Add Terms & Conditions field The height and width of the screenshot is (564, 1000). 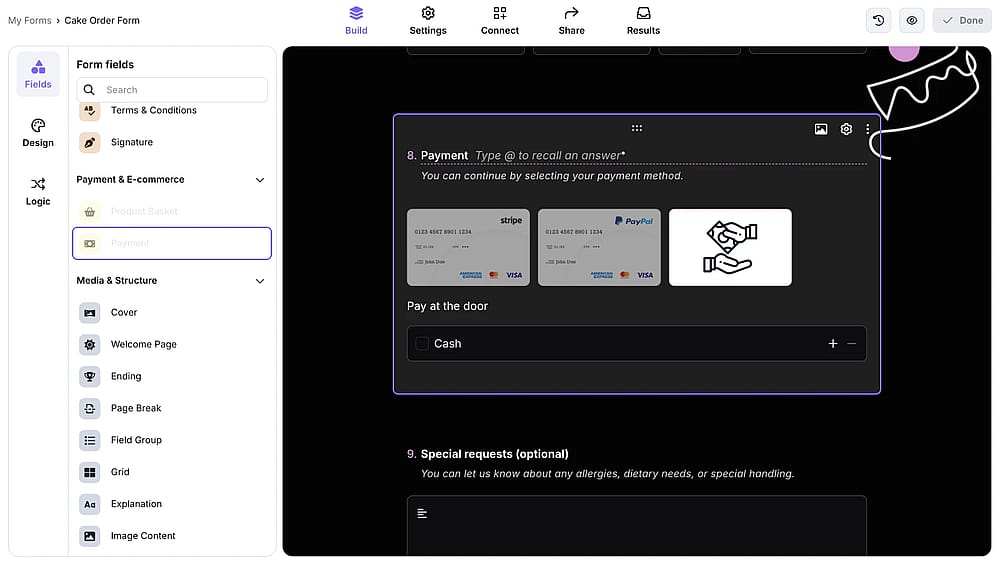pos(154,110)
